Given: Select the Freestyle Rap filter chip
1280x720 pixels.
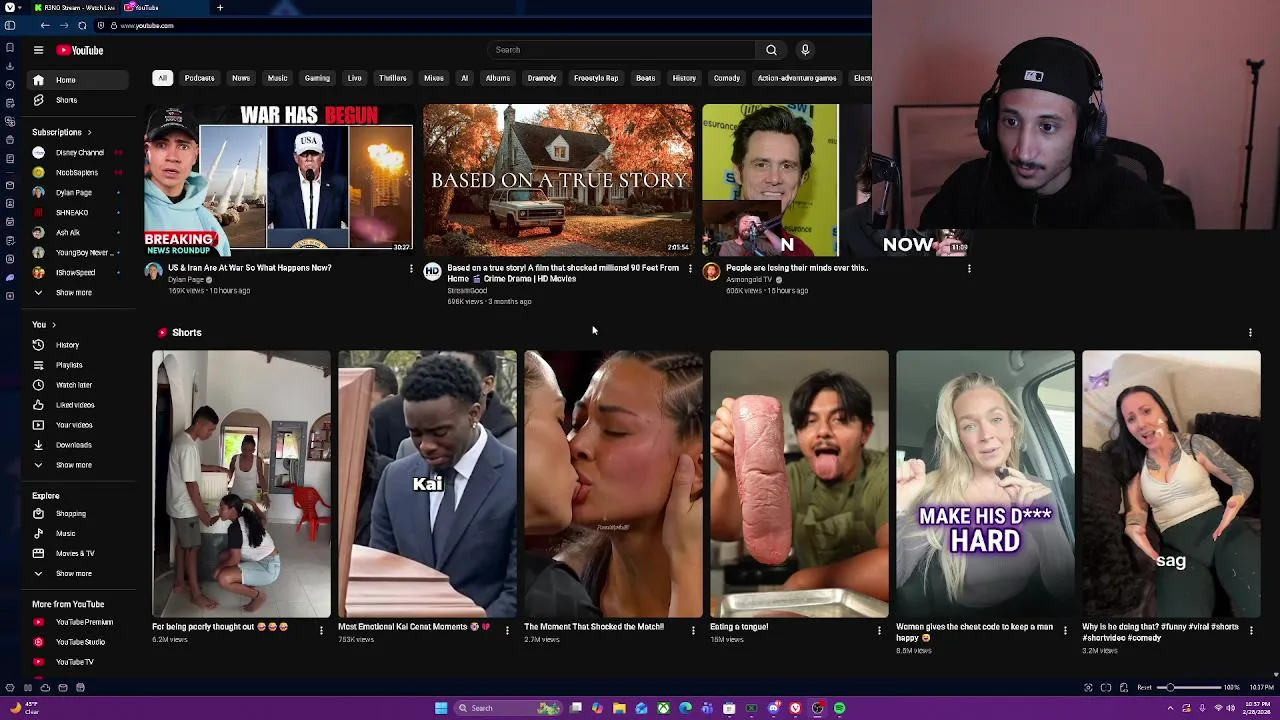Looking at the screenshot, I should pyautogui.click(x=596, y=78).
